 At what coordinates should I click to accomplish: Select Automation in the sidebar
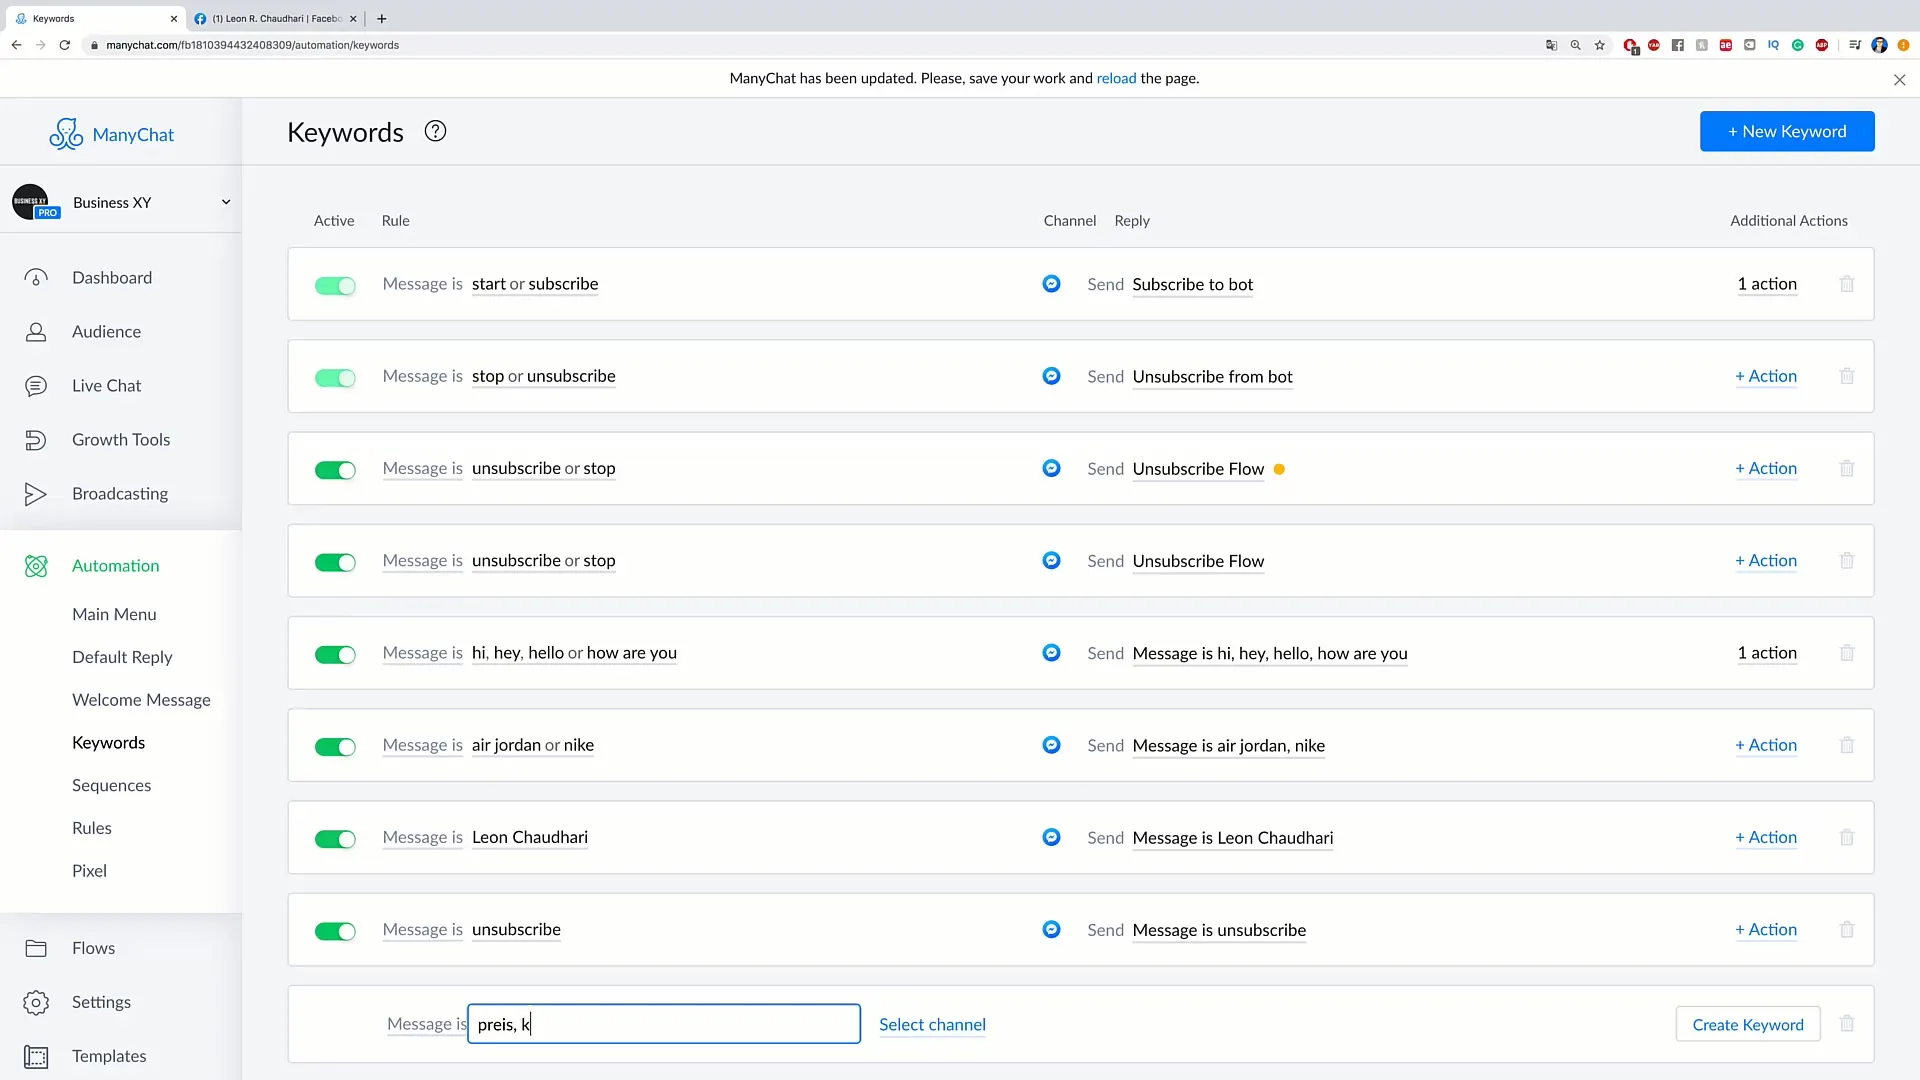(x=115, y=565)
